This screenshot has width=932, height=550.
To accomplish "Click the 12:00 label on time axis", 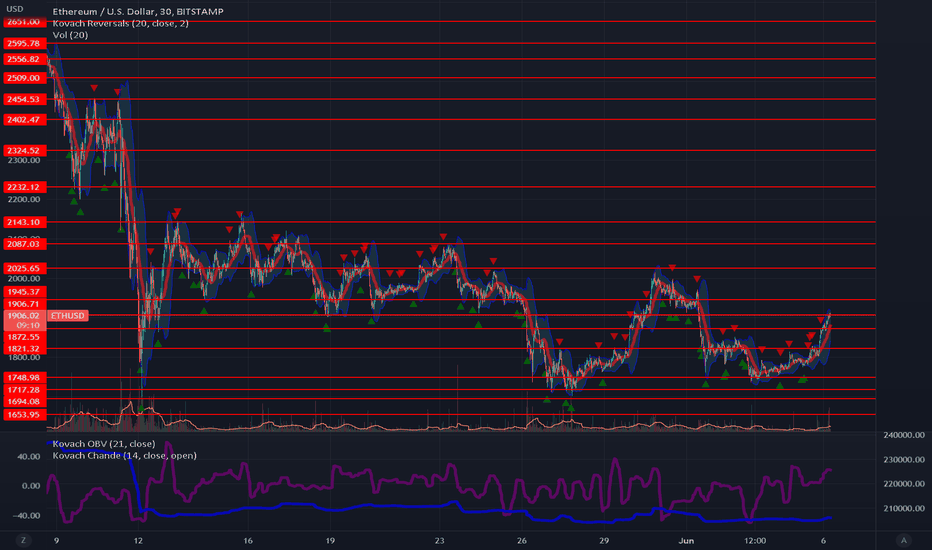I will (x=755, y=540).
